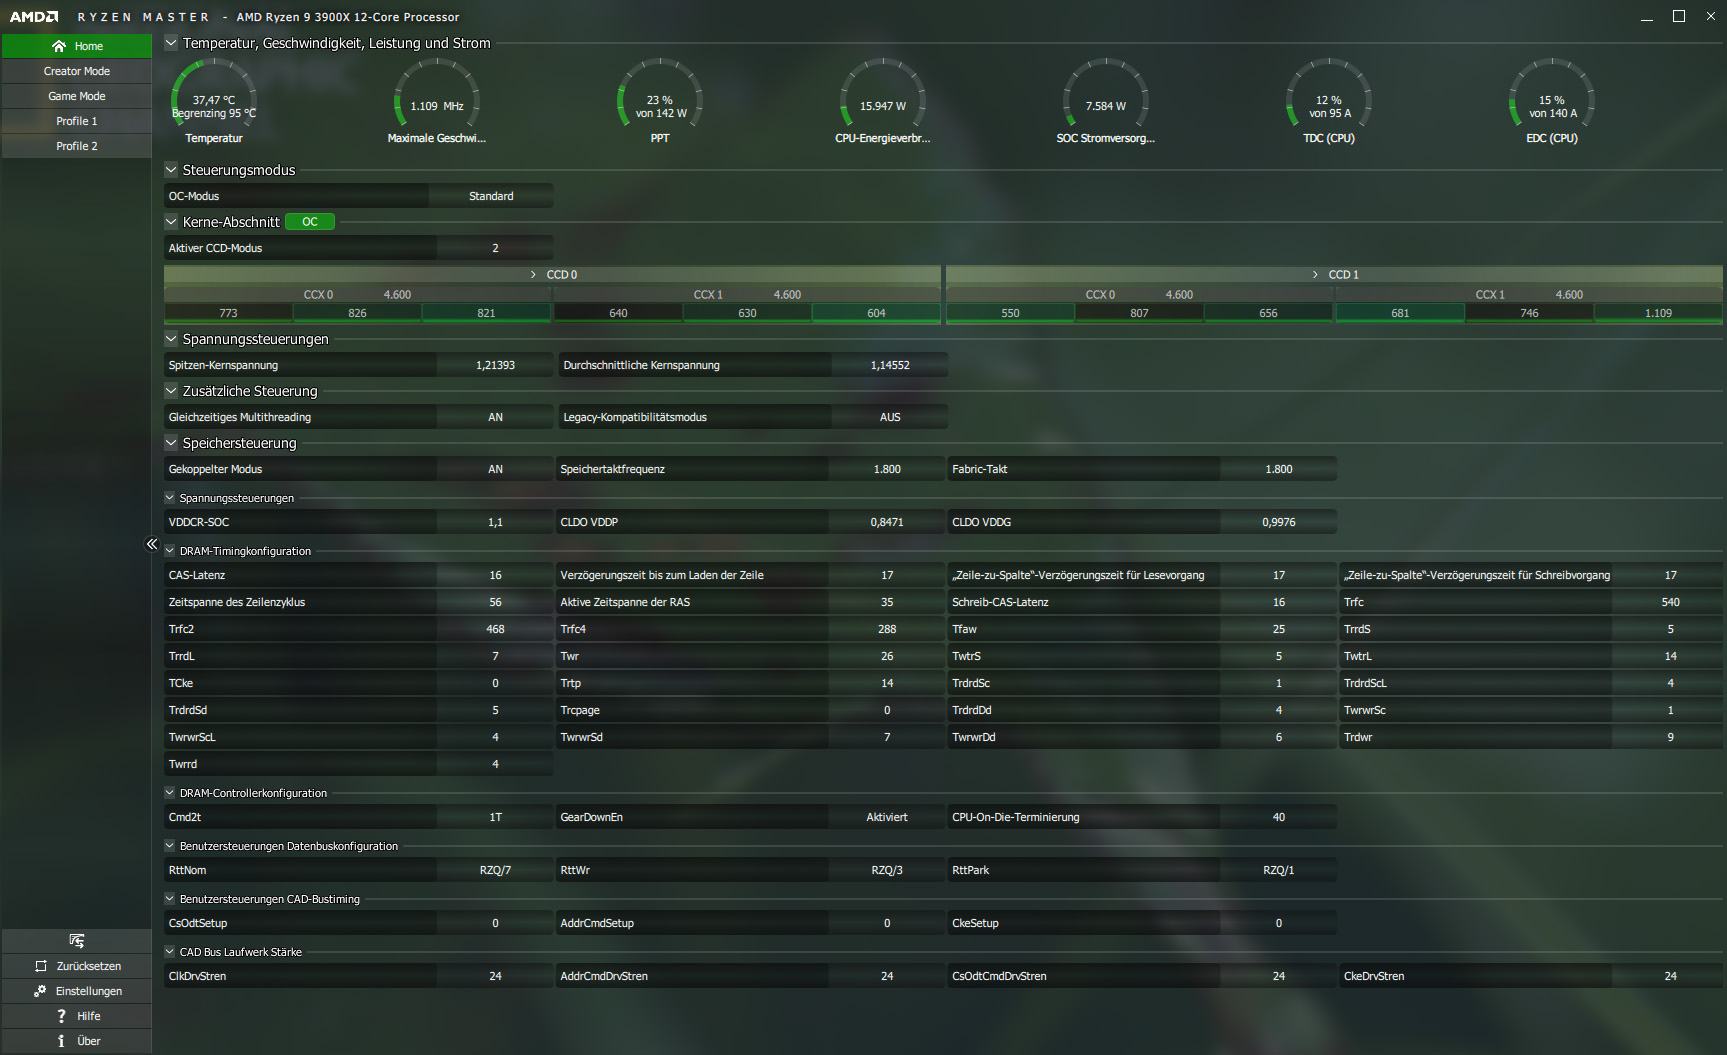The width and height of the screenshot is (1727, 1055).
Task: Click CAS-Latenz value 16
Action: 495,575
